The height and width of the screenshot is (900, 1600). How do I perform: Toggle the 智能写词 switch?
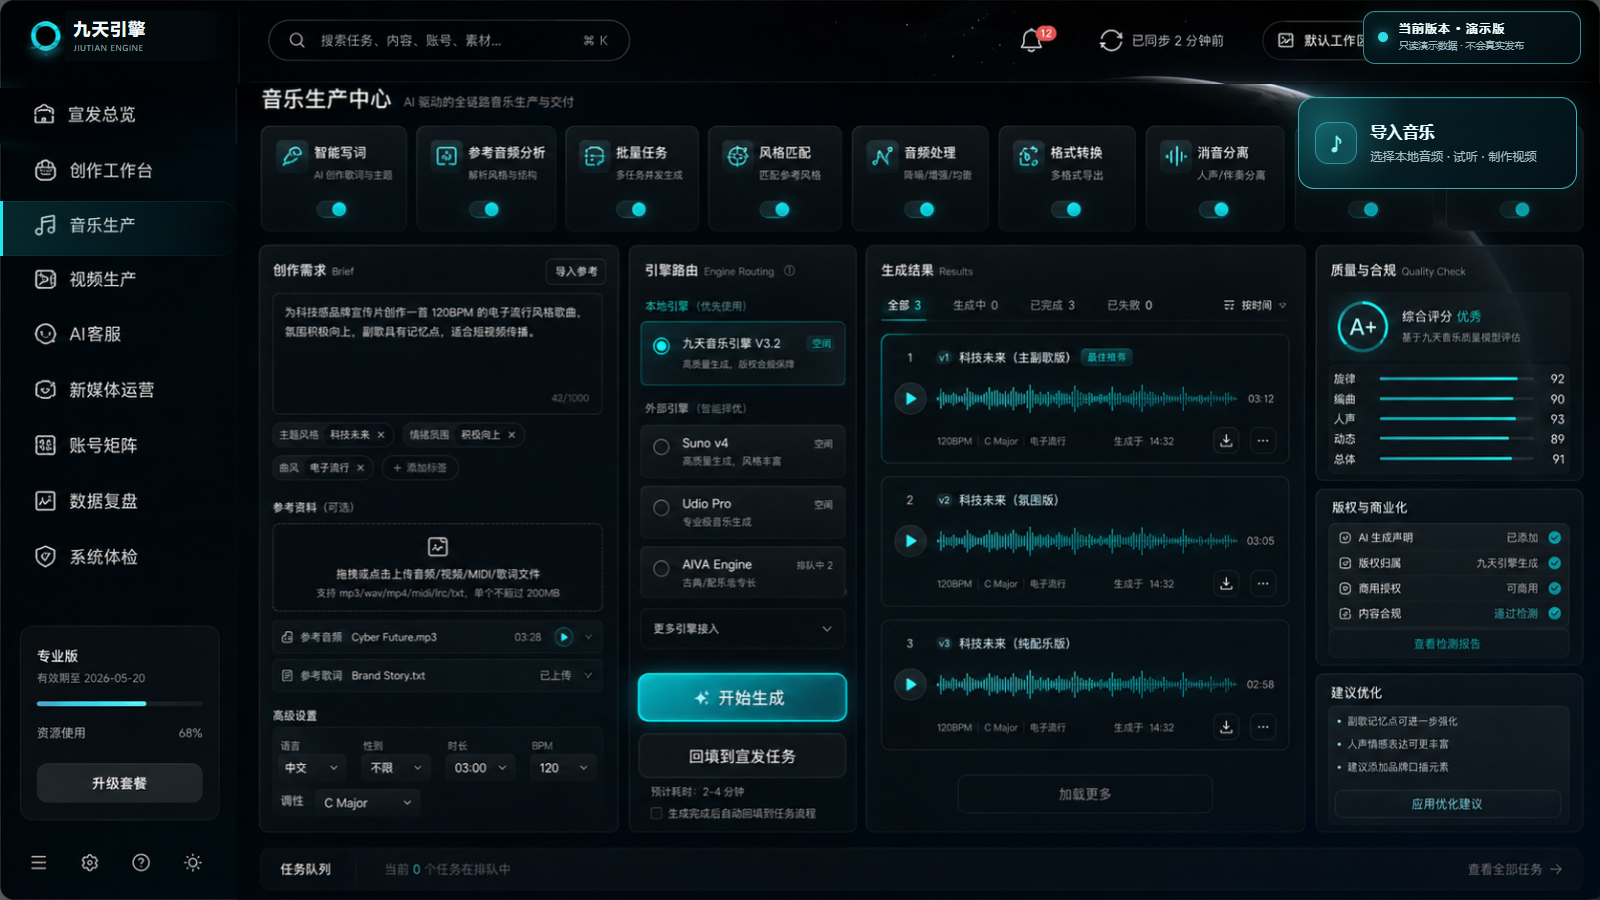click(x=332, y=209)
